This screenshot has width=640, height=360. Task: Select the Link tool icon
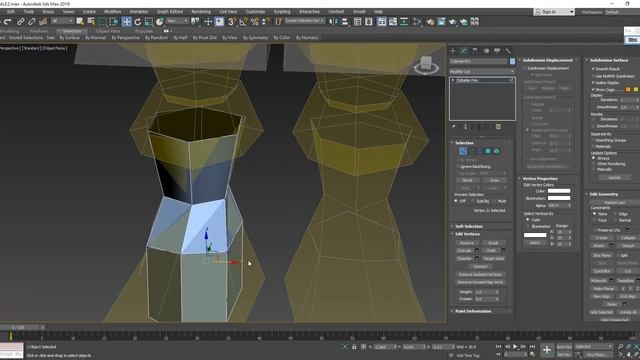[x=21, y=22]
